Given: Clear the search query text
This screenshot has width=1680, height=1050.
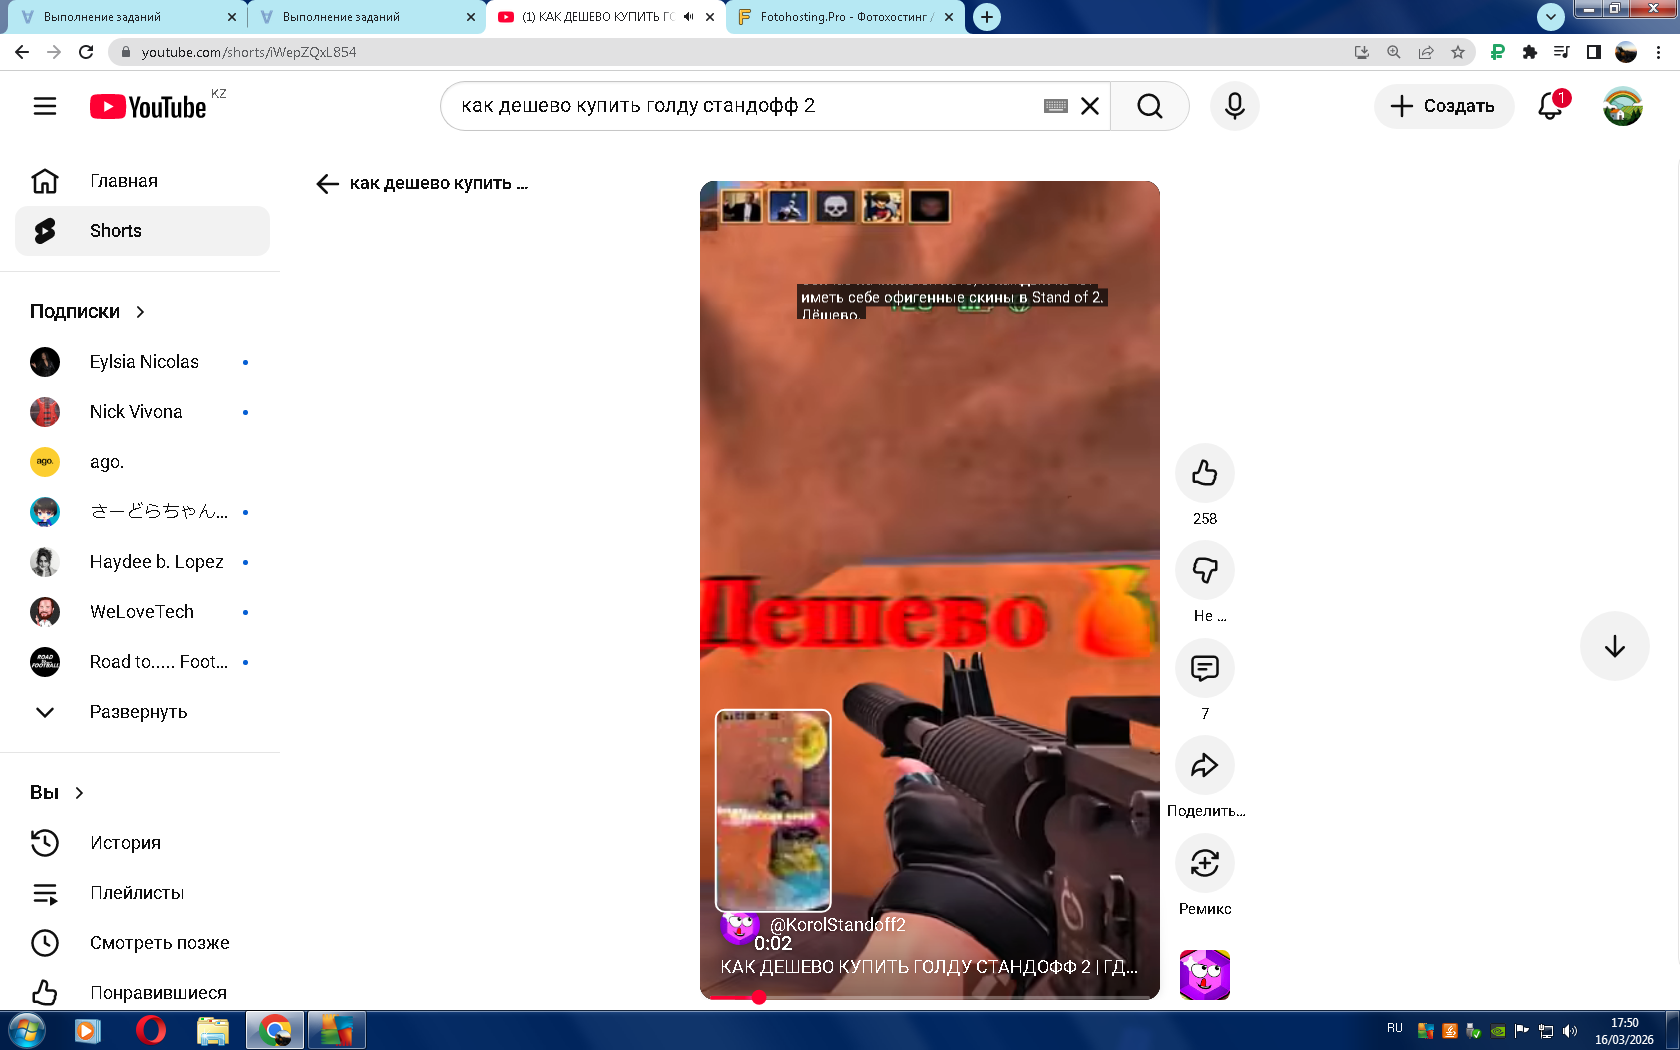Looking at the screenshot, I should (x=1090, y=106).
